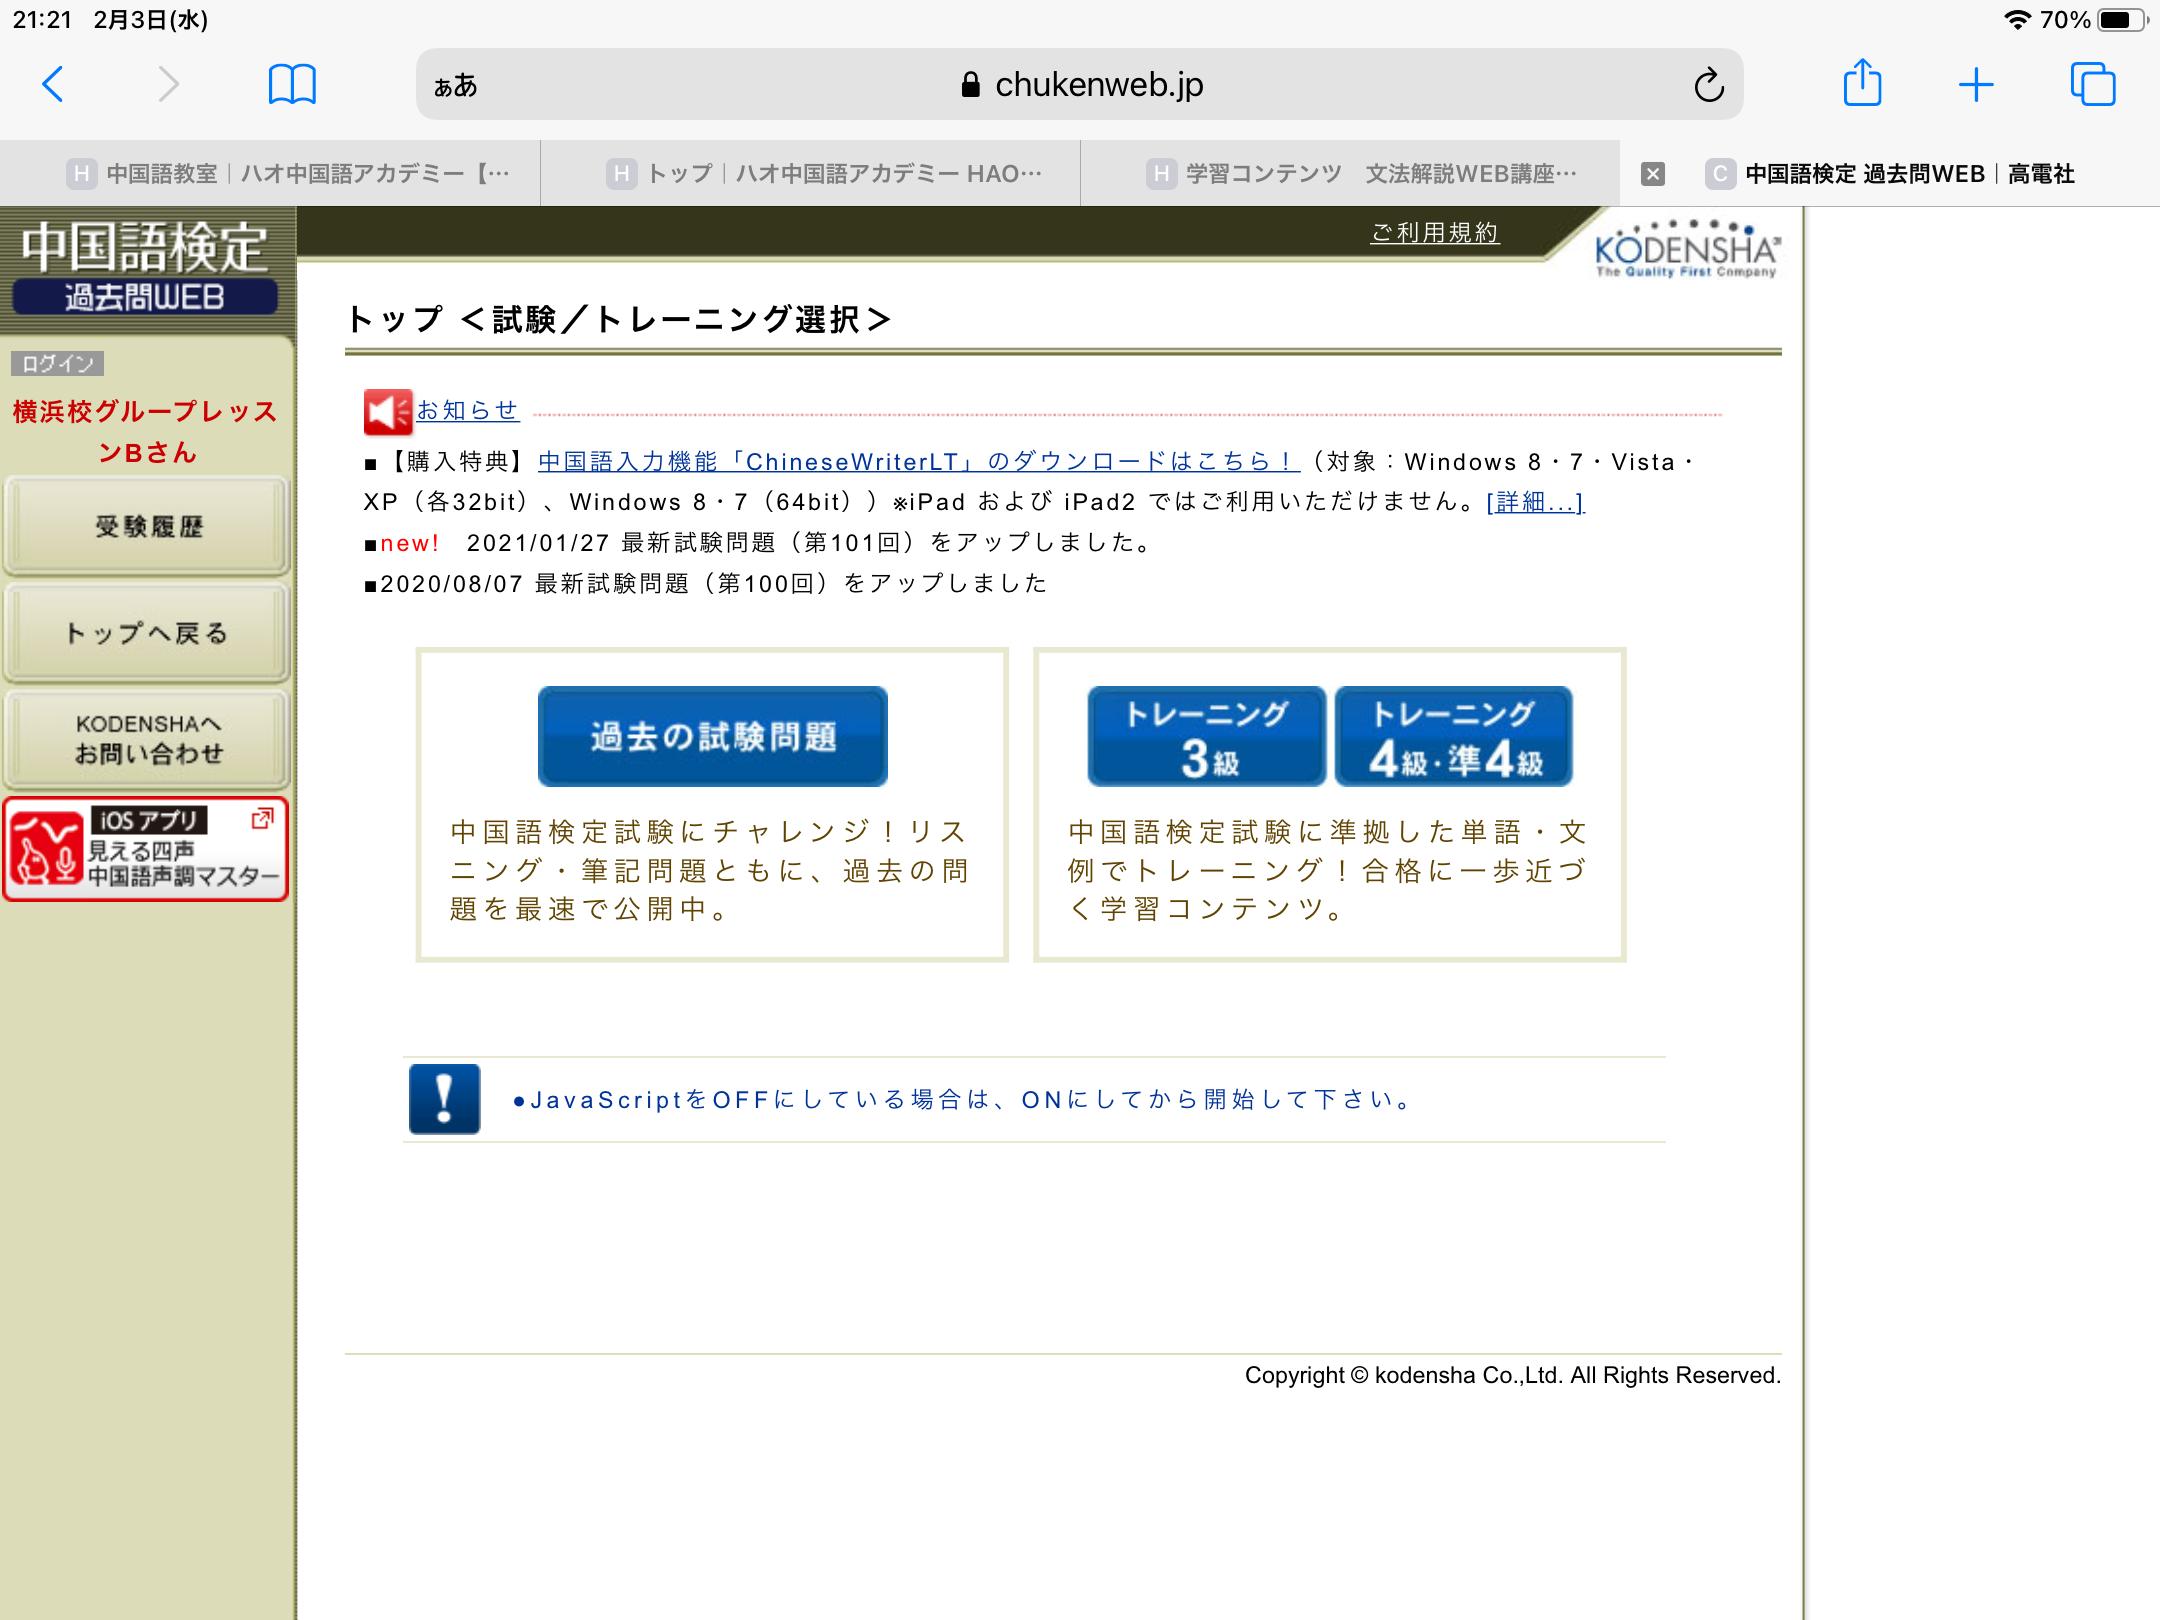Show all tabs overview icon
This screenshot has width=2160, height=1620.
pos(2092,85)
